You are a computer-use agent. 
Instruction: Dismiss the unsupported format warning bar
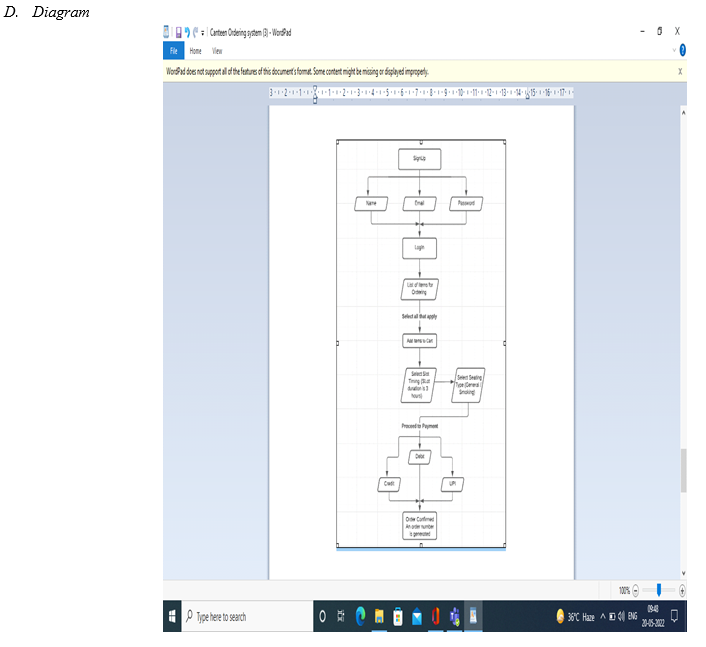click(680, 72)
